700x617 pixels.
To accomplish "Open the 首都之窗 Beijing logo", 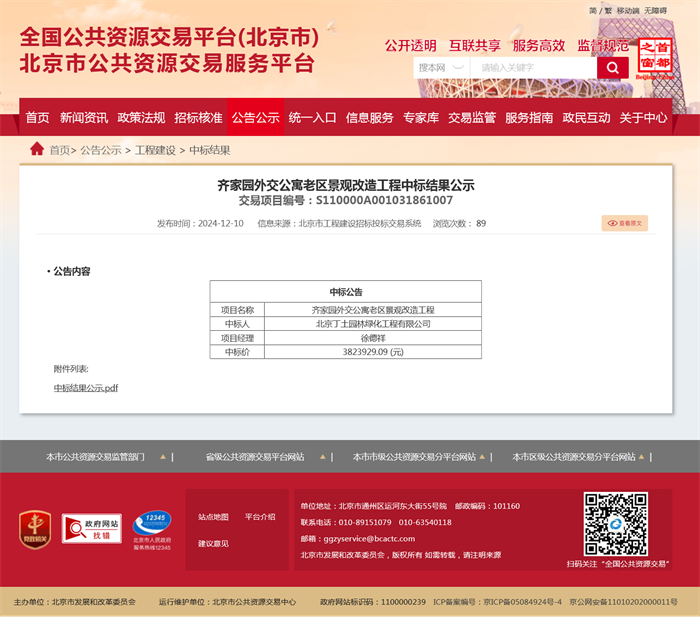I will (655, 59).
